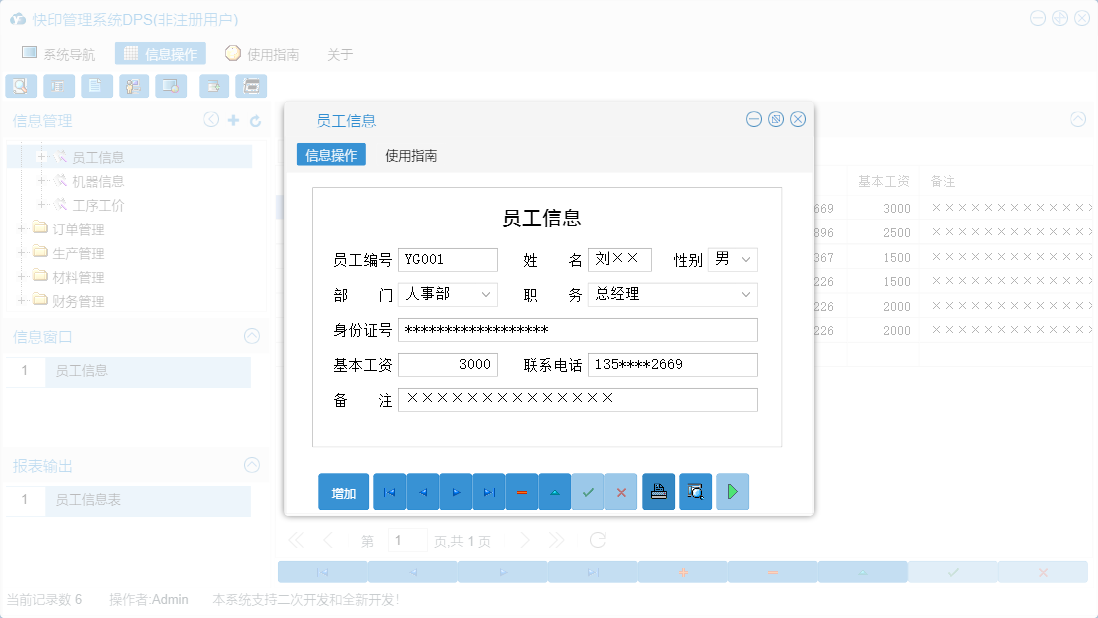
Task: Expand the 订单管理 tree node
Action: tap(22, 228)
